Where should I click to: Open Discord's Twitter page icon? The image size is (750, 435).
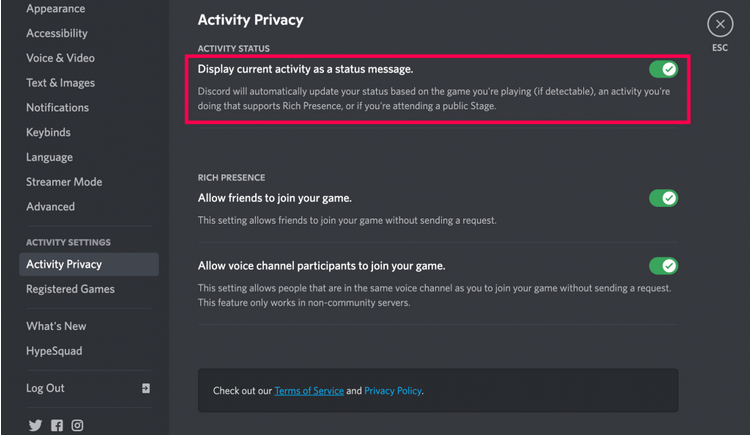pyautogui.click(x=35, y=425)
